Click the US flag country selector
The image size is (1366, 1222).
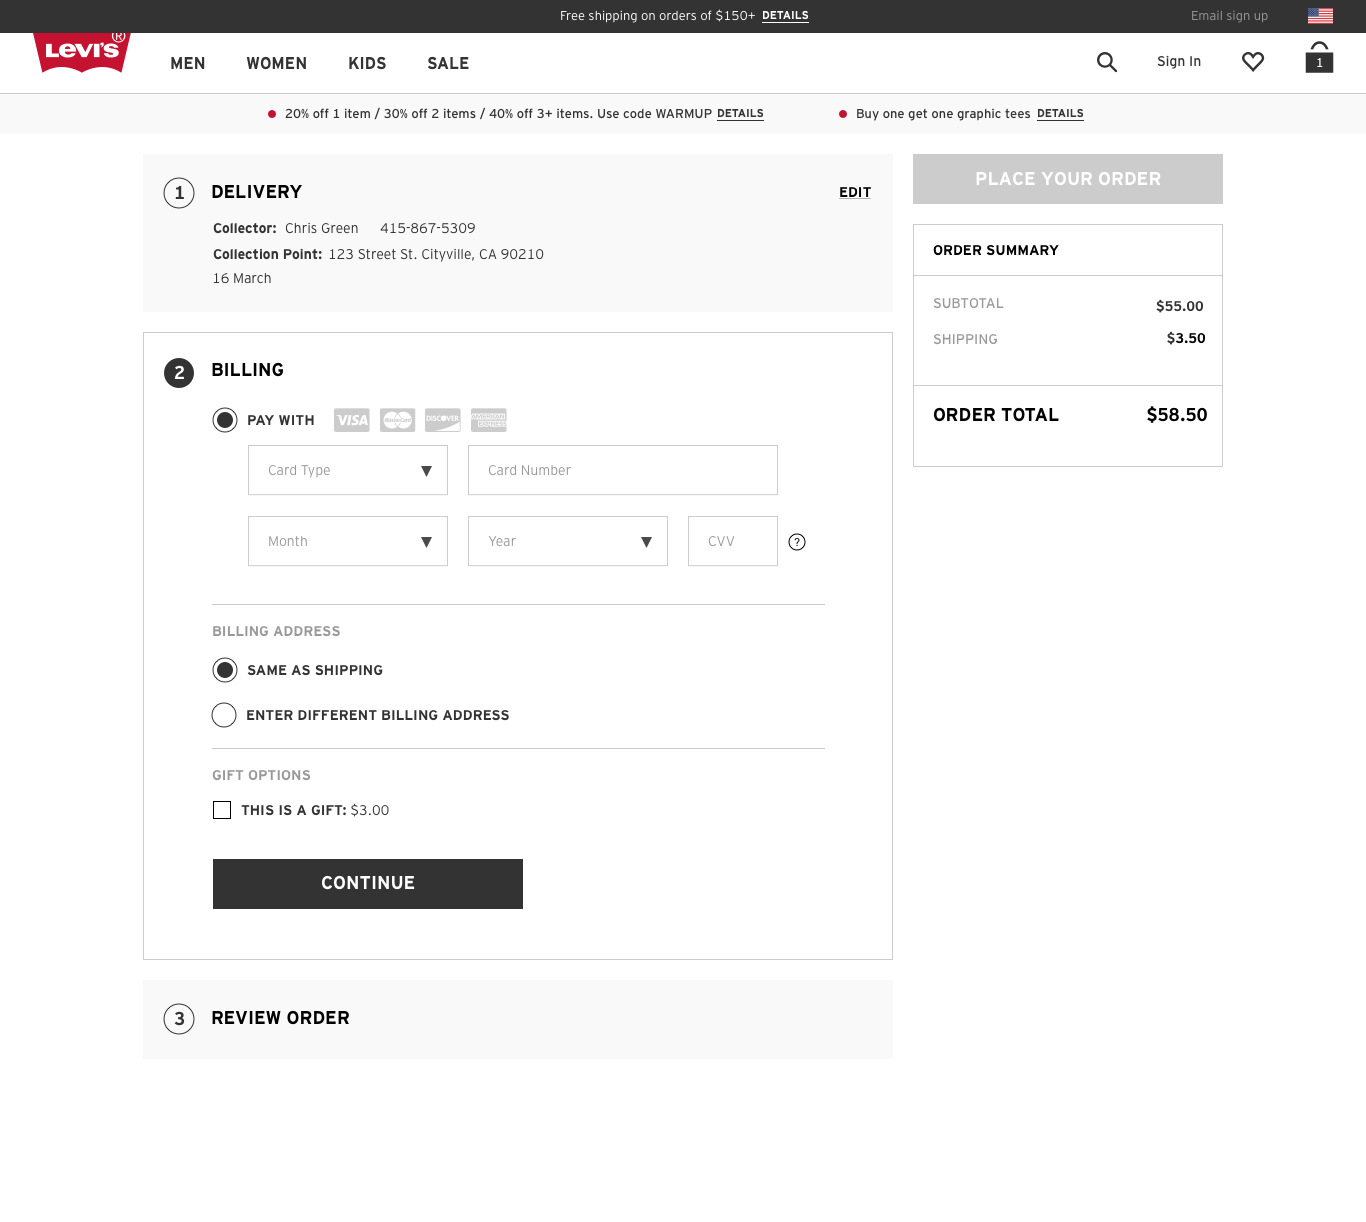(x=1320, y=16)
